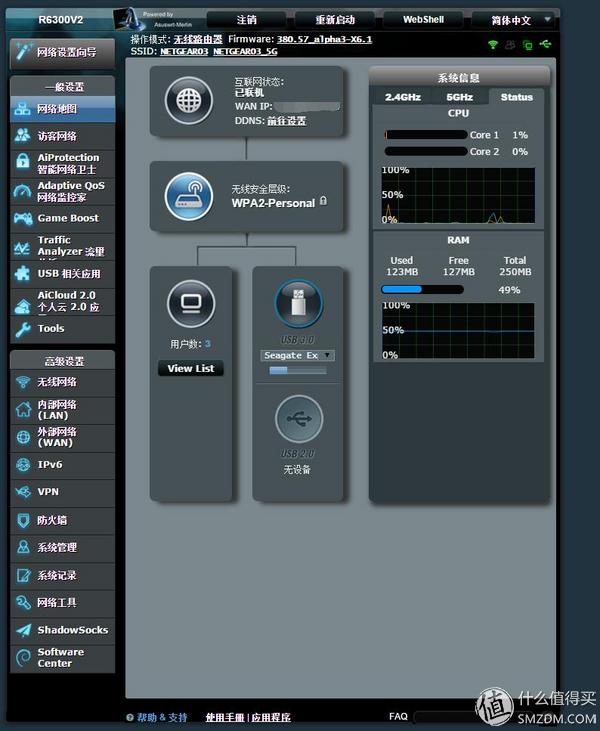The image size is (600, 731).
Task: Click the green Wi-Fi status icon
Action: point(493,44)
